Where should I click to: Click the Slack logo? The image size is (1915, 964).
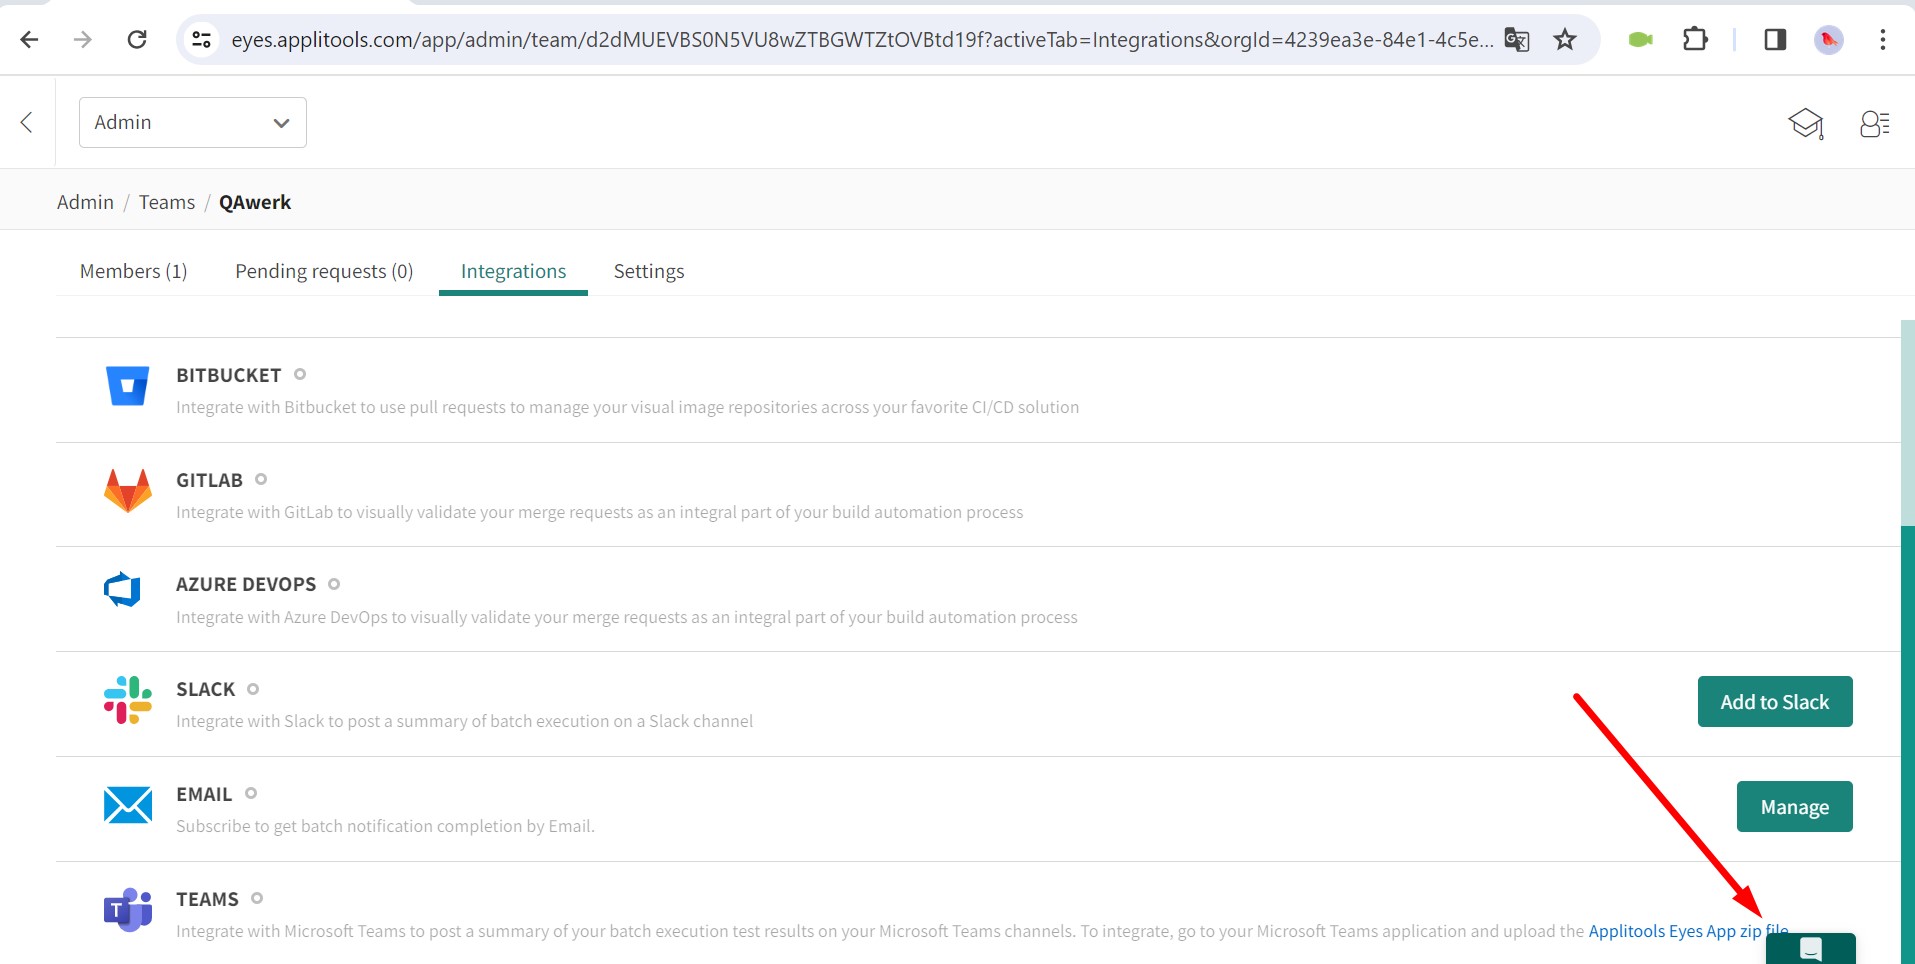[x=128, y=700]
